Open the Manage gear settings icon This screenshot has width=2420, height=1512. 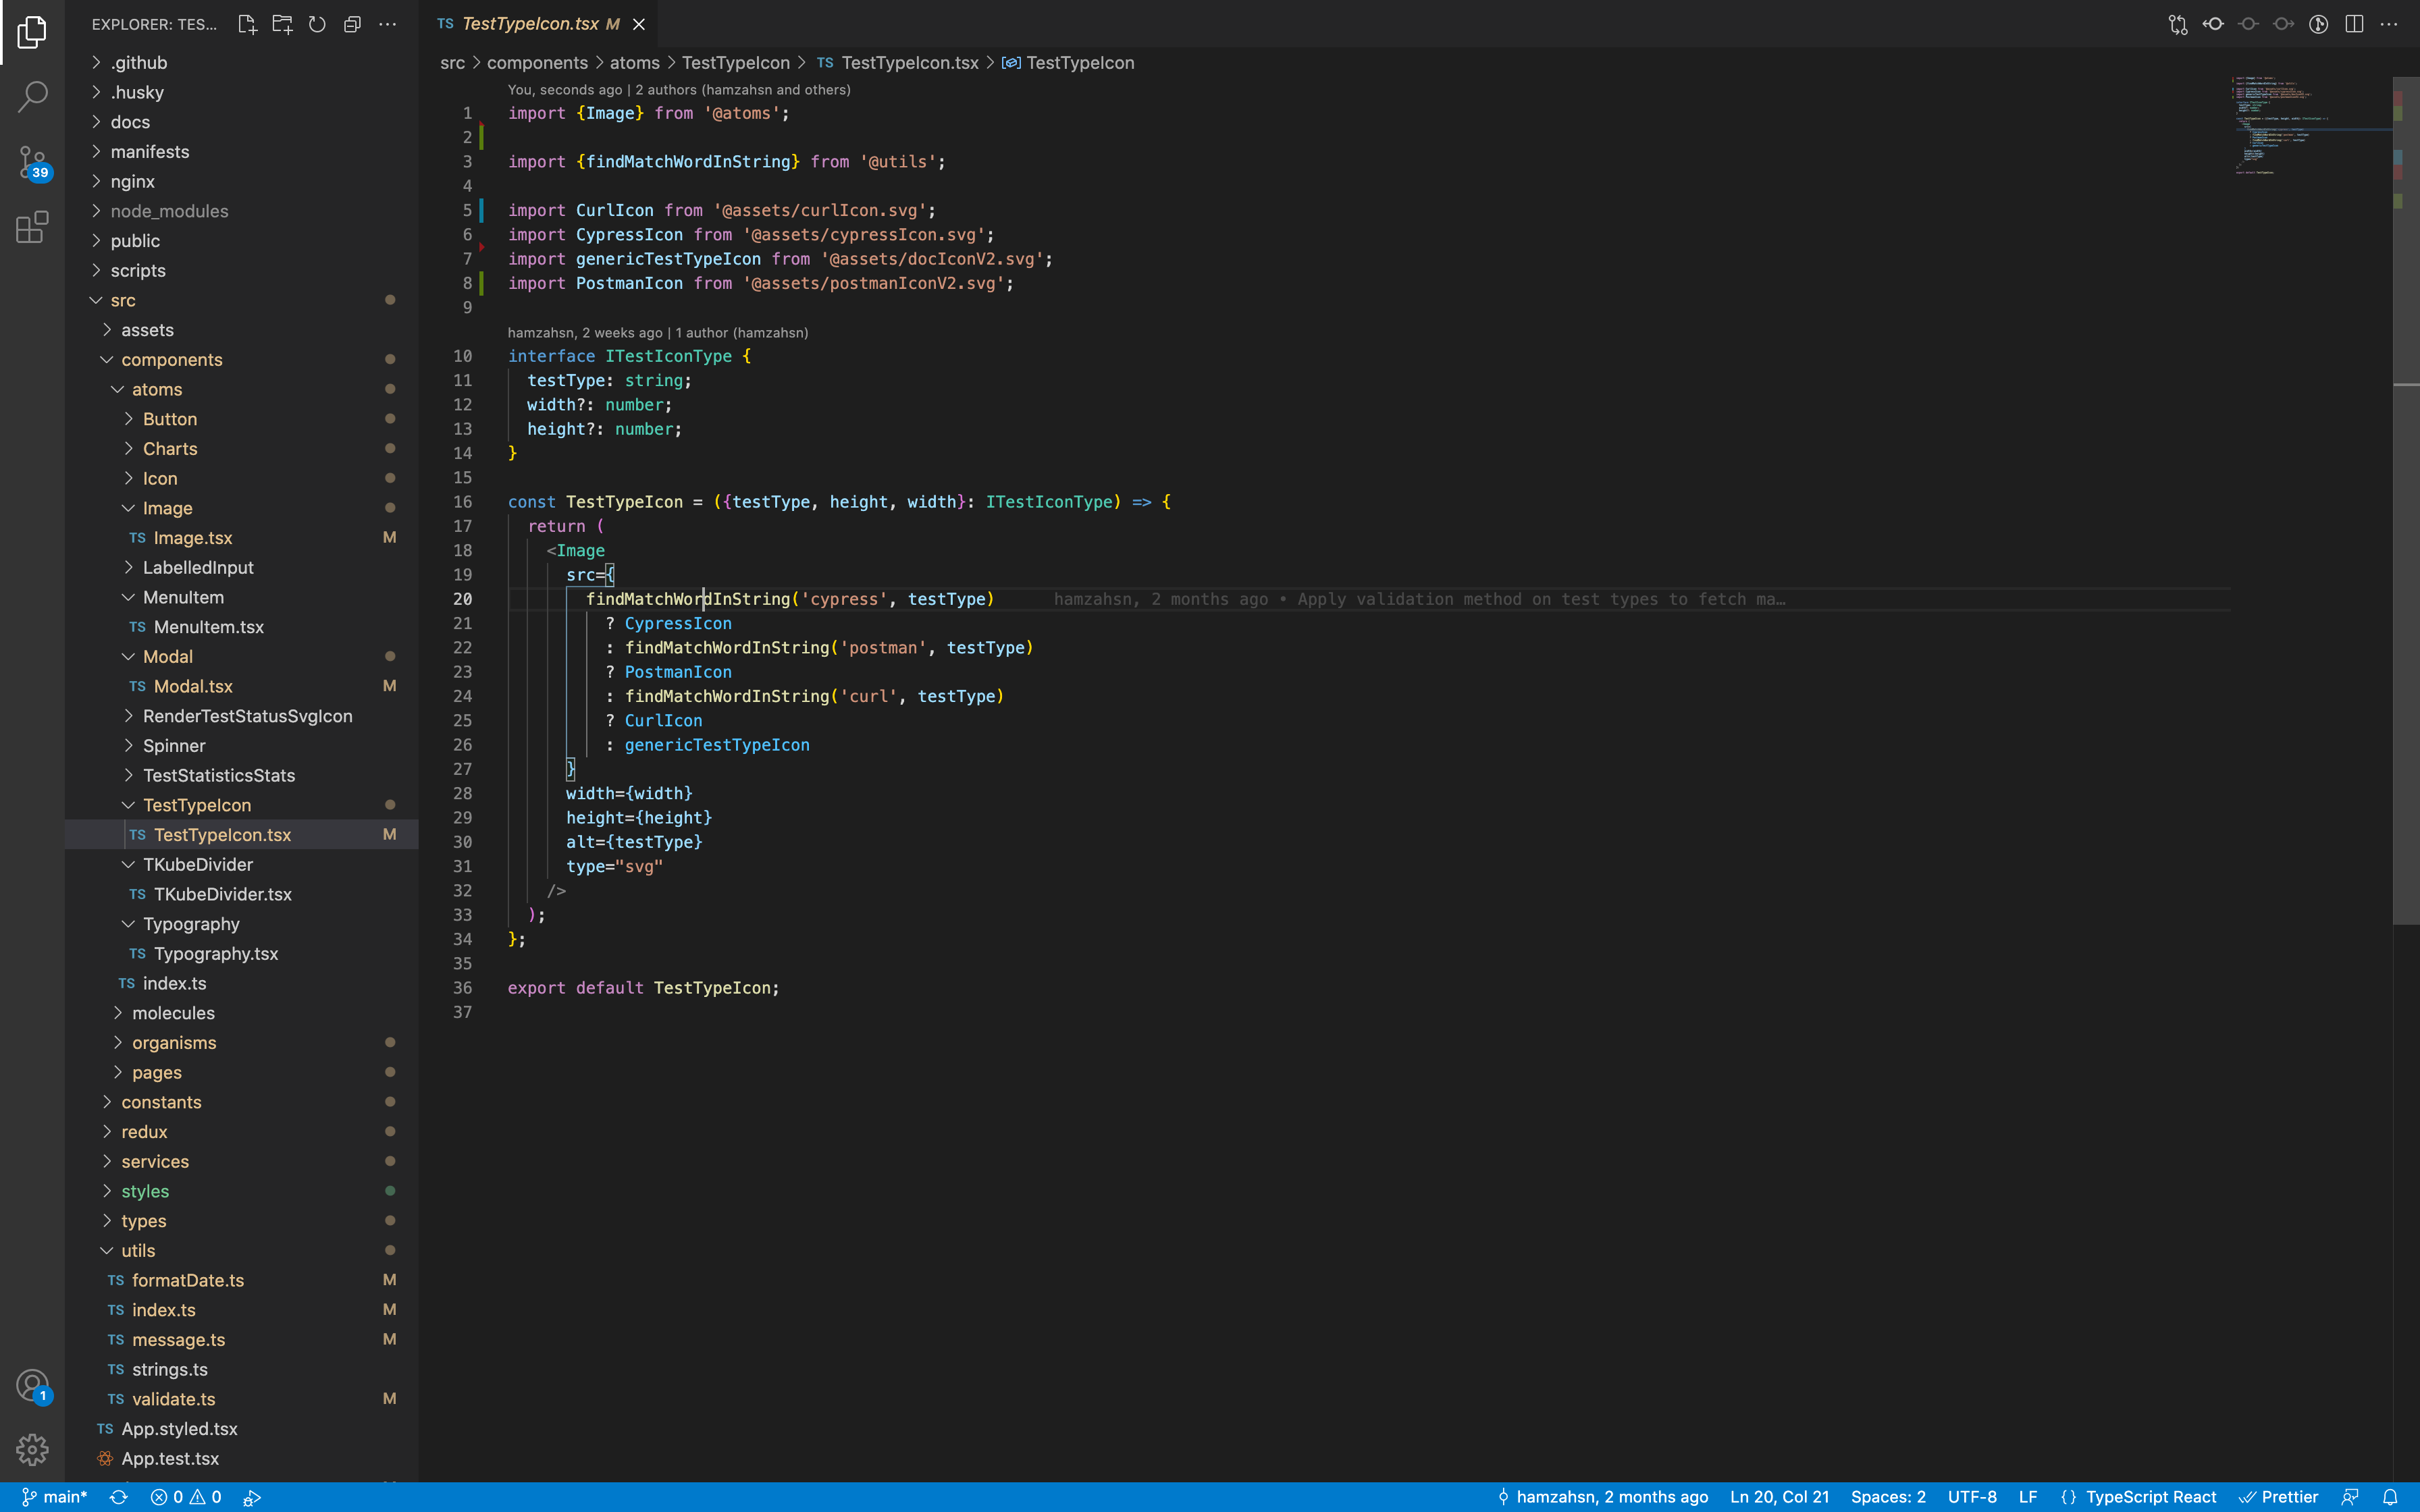click(x=32, y=1449)
